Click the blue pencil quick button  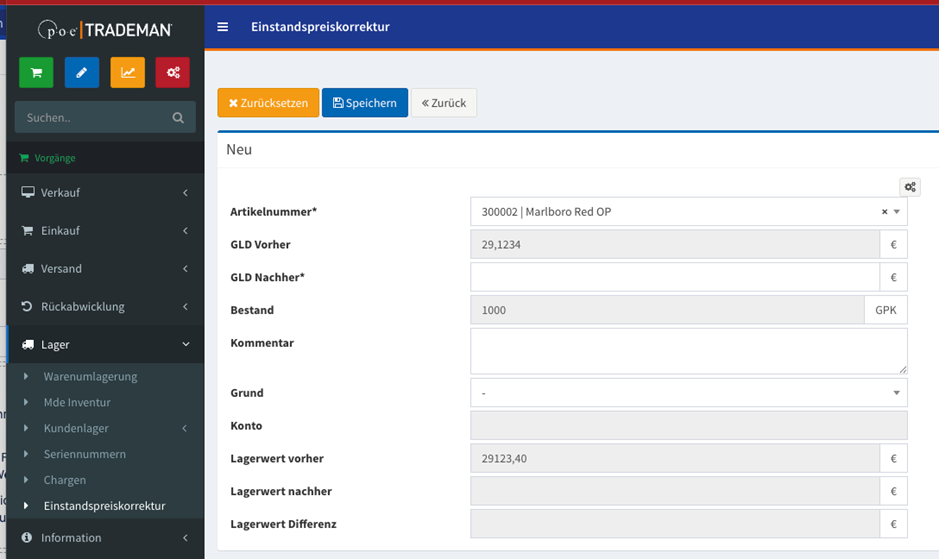[x=81, y=72]
